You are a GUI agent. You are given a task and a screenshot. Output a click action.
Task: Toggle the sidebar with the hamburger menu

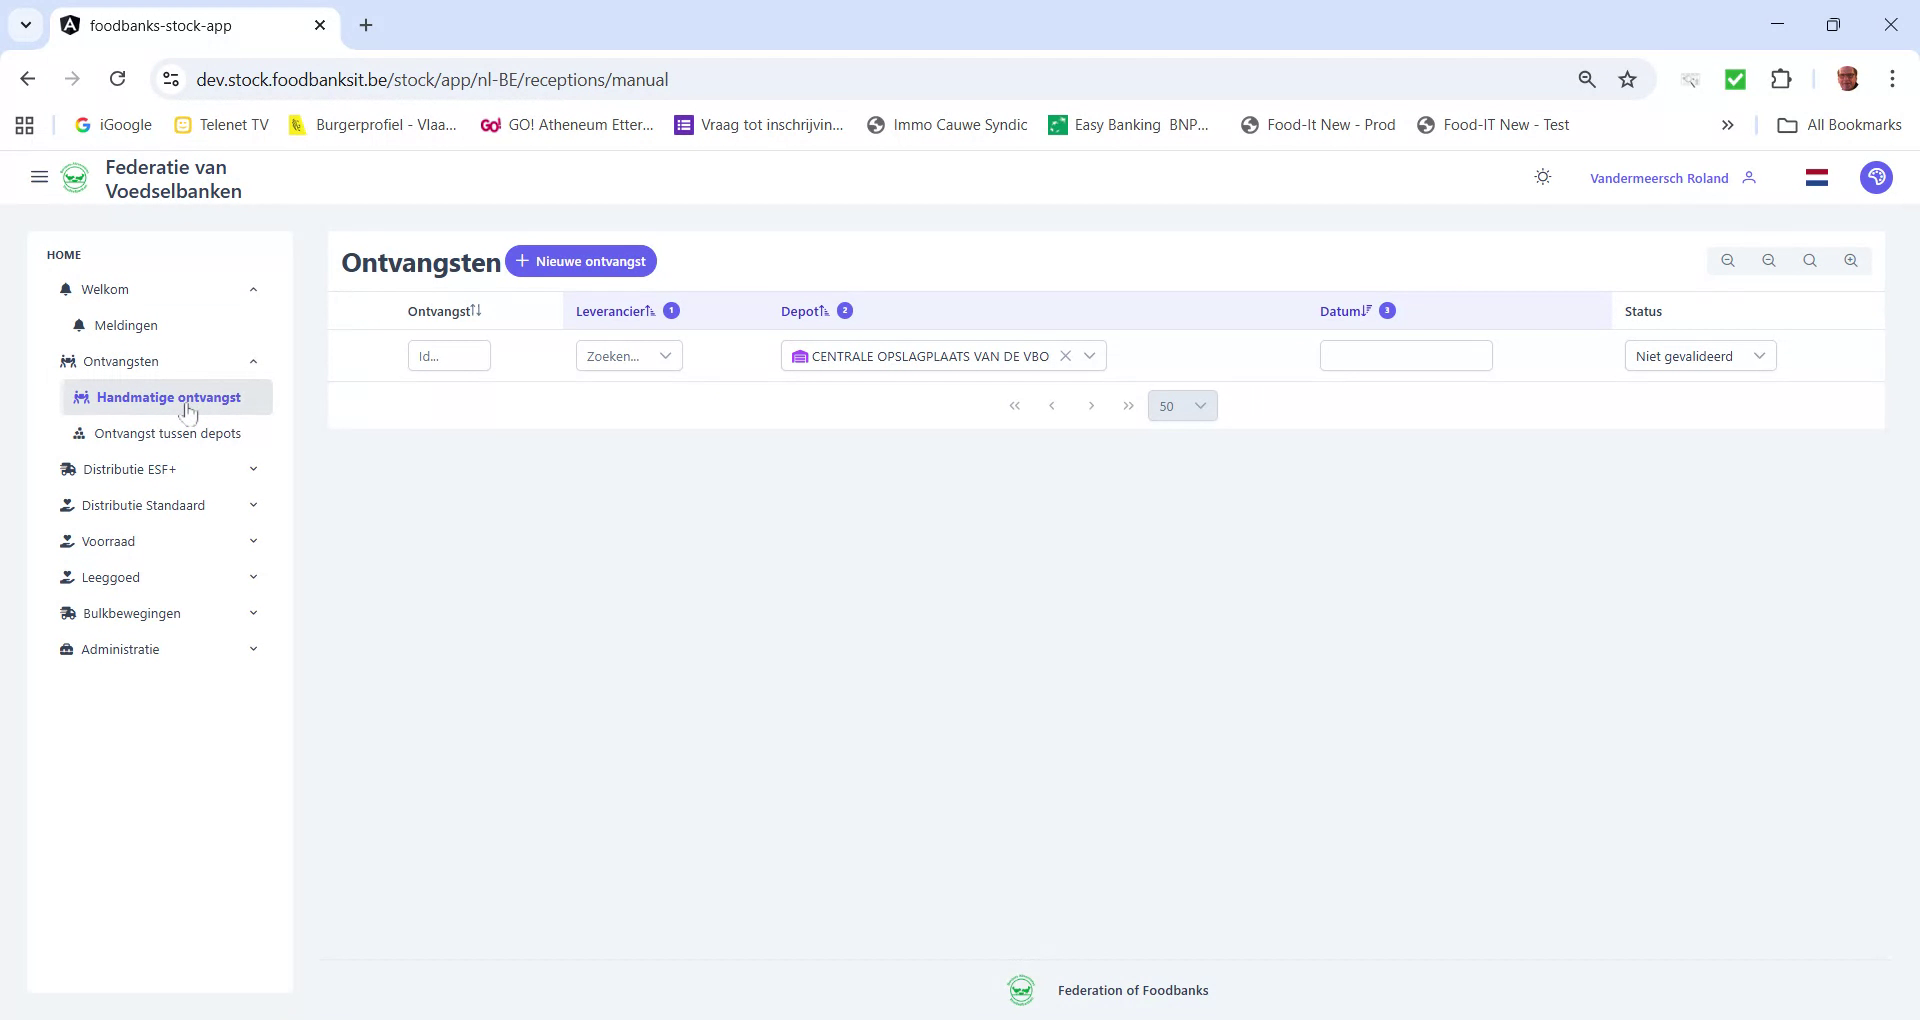[39, 176]
